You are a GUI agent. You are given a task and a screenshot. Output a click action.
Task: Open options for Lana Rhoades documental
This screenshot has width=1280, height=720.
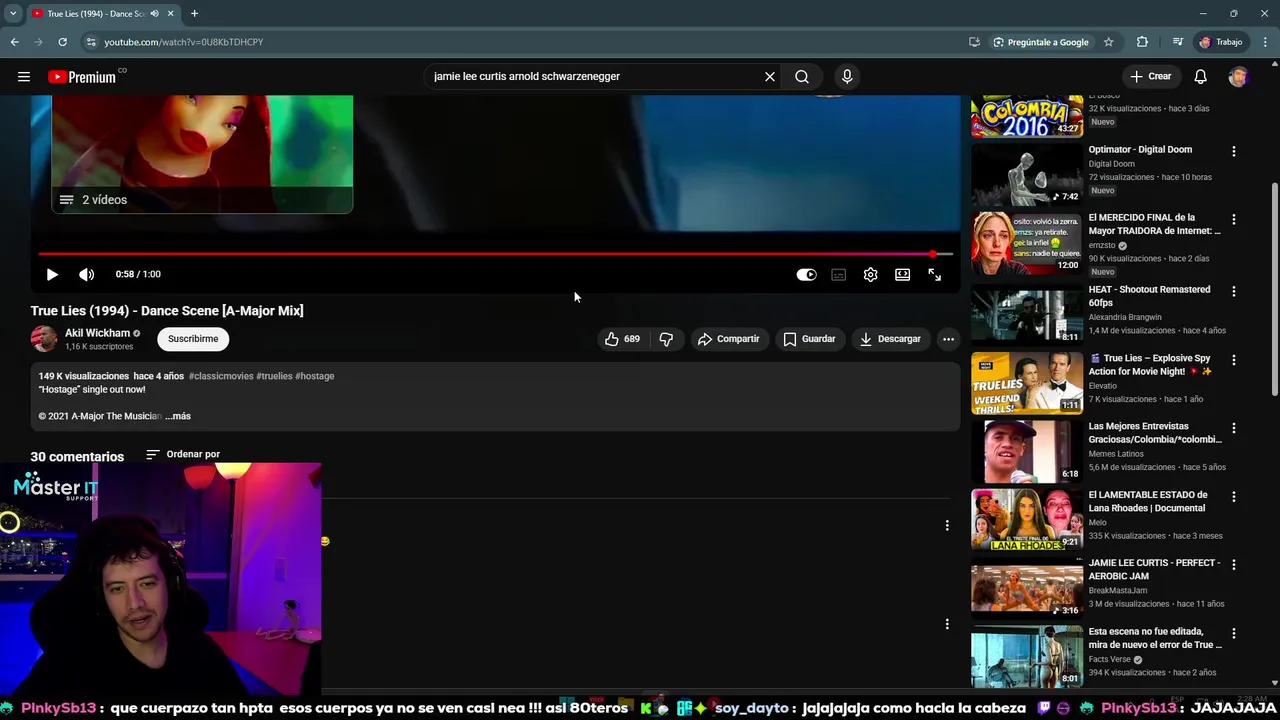(1234, 496)
